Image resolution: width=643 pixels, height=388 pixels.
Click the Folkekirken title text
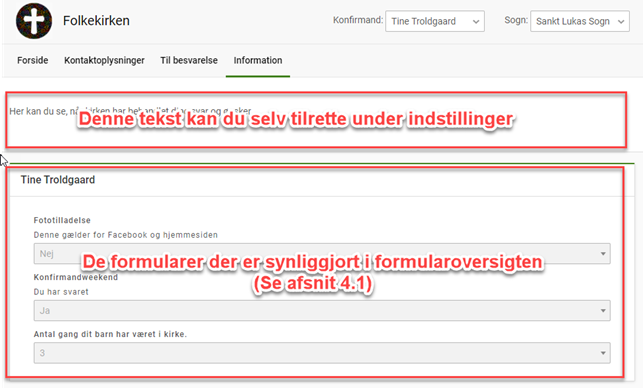[96, 21]
